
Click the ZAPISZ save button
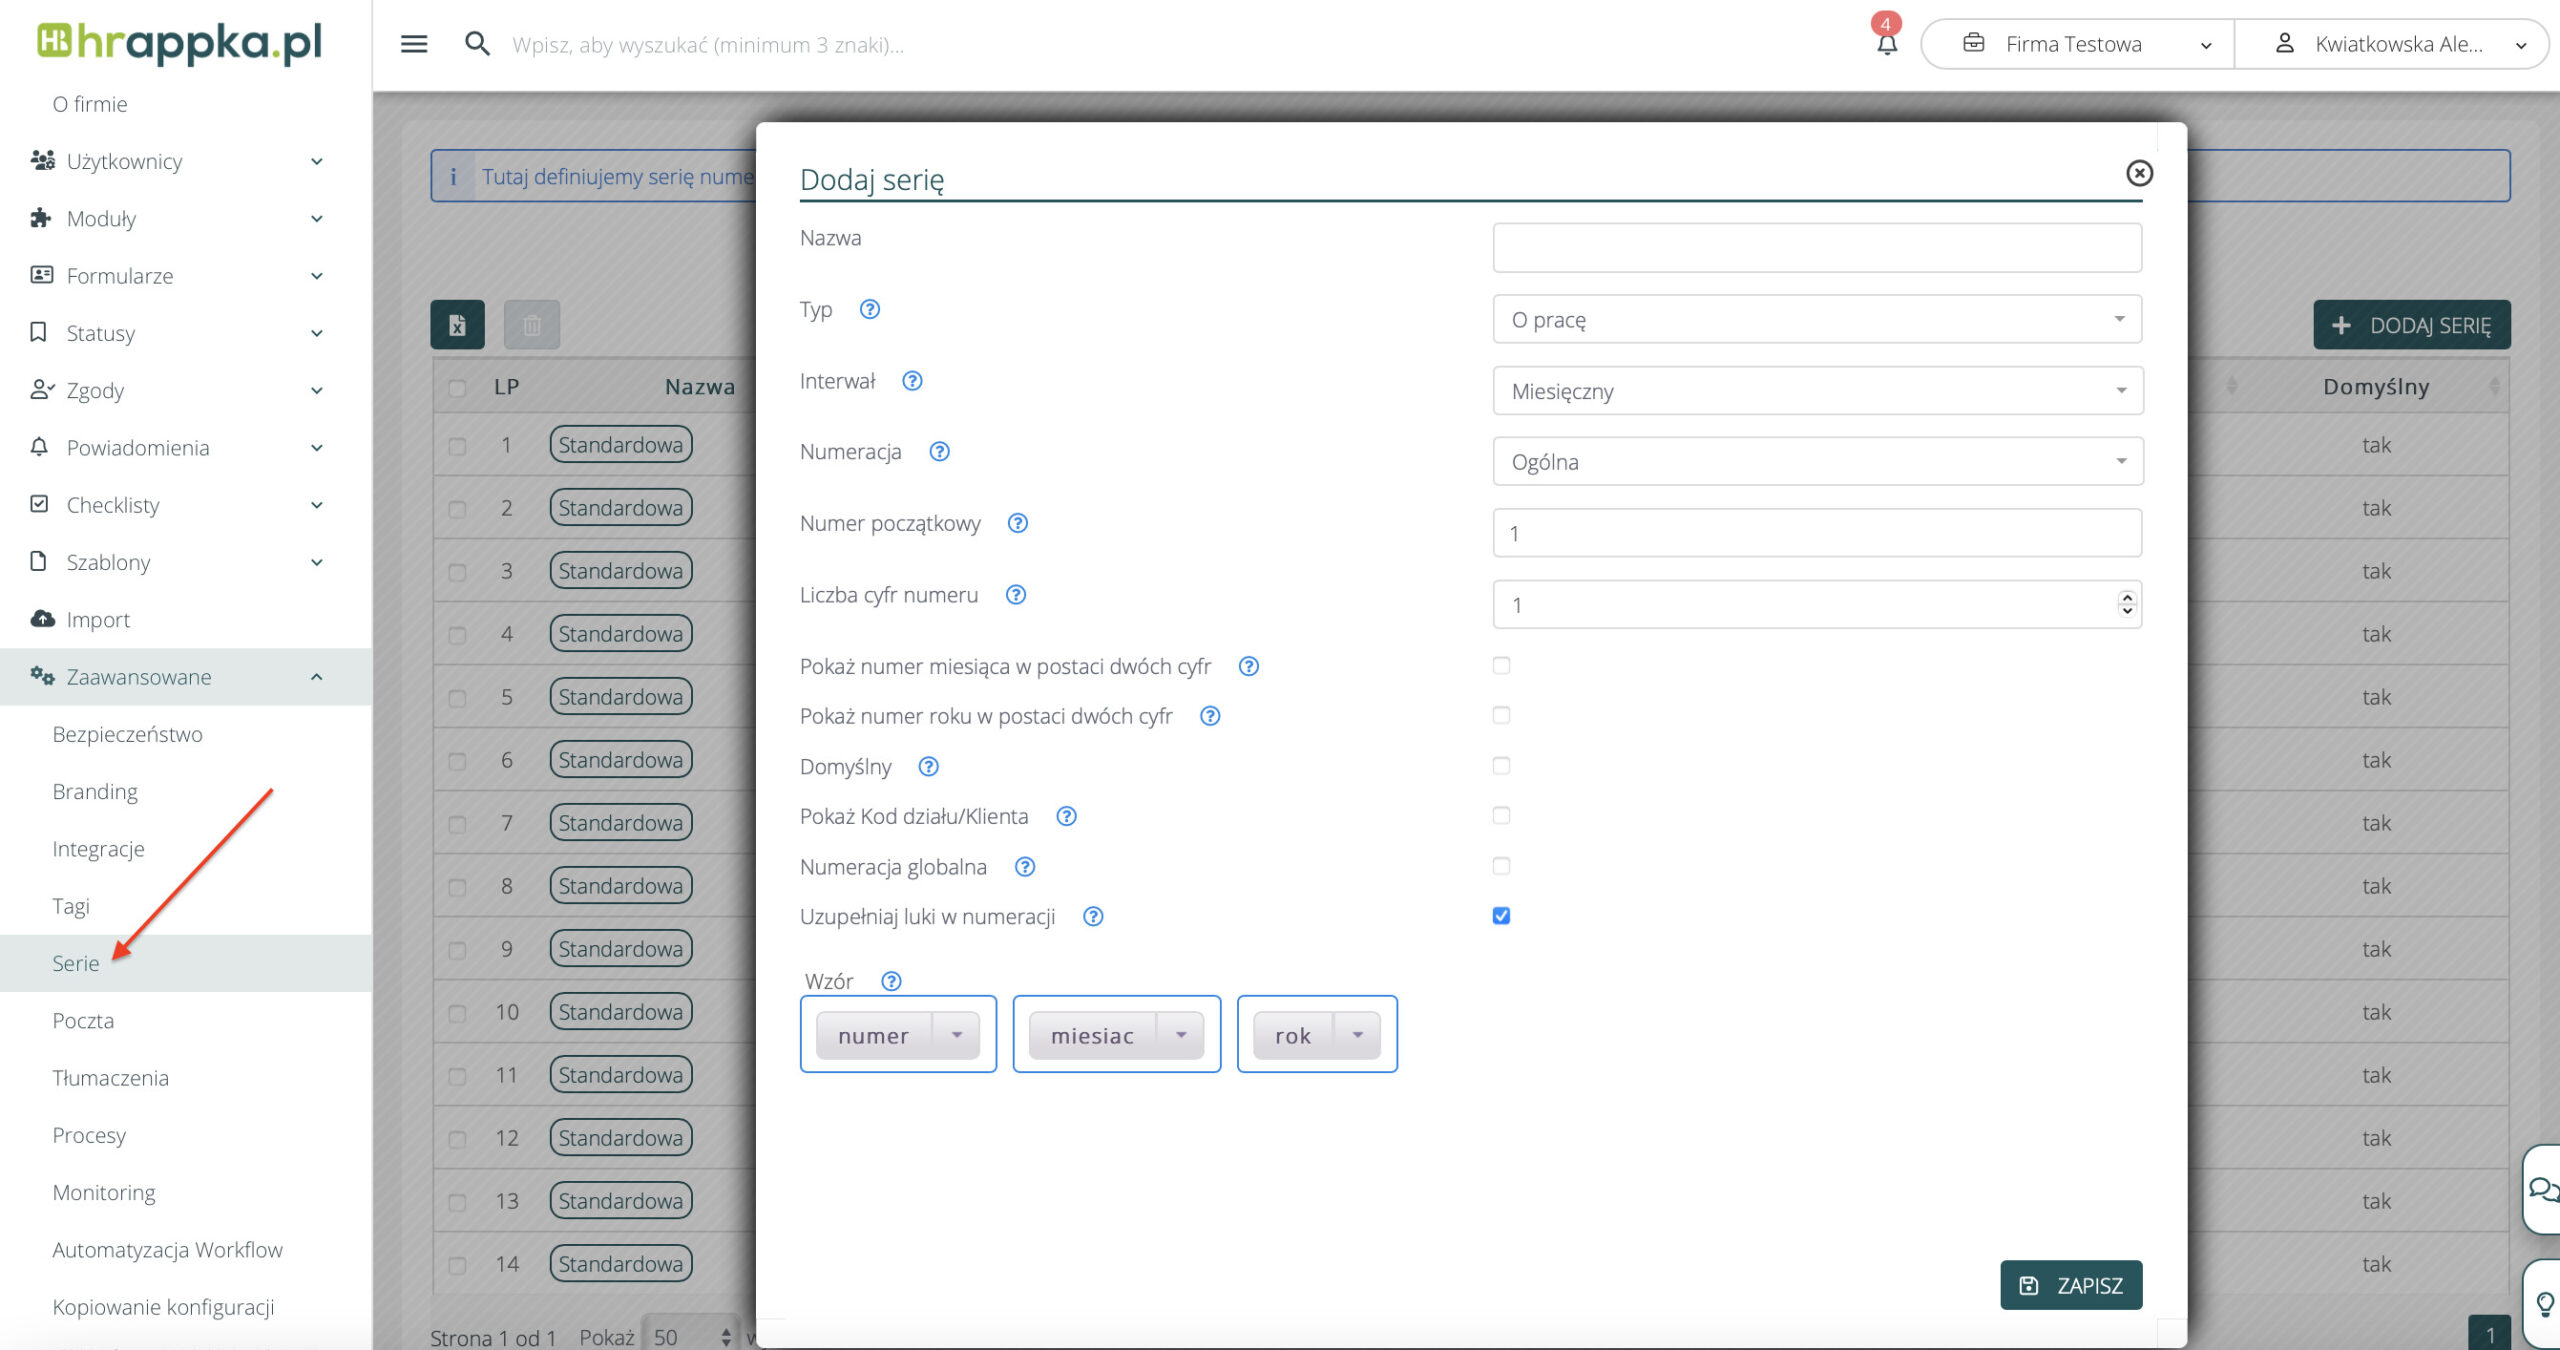click(x=2071, y=1285)
